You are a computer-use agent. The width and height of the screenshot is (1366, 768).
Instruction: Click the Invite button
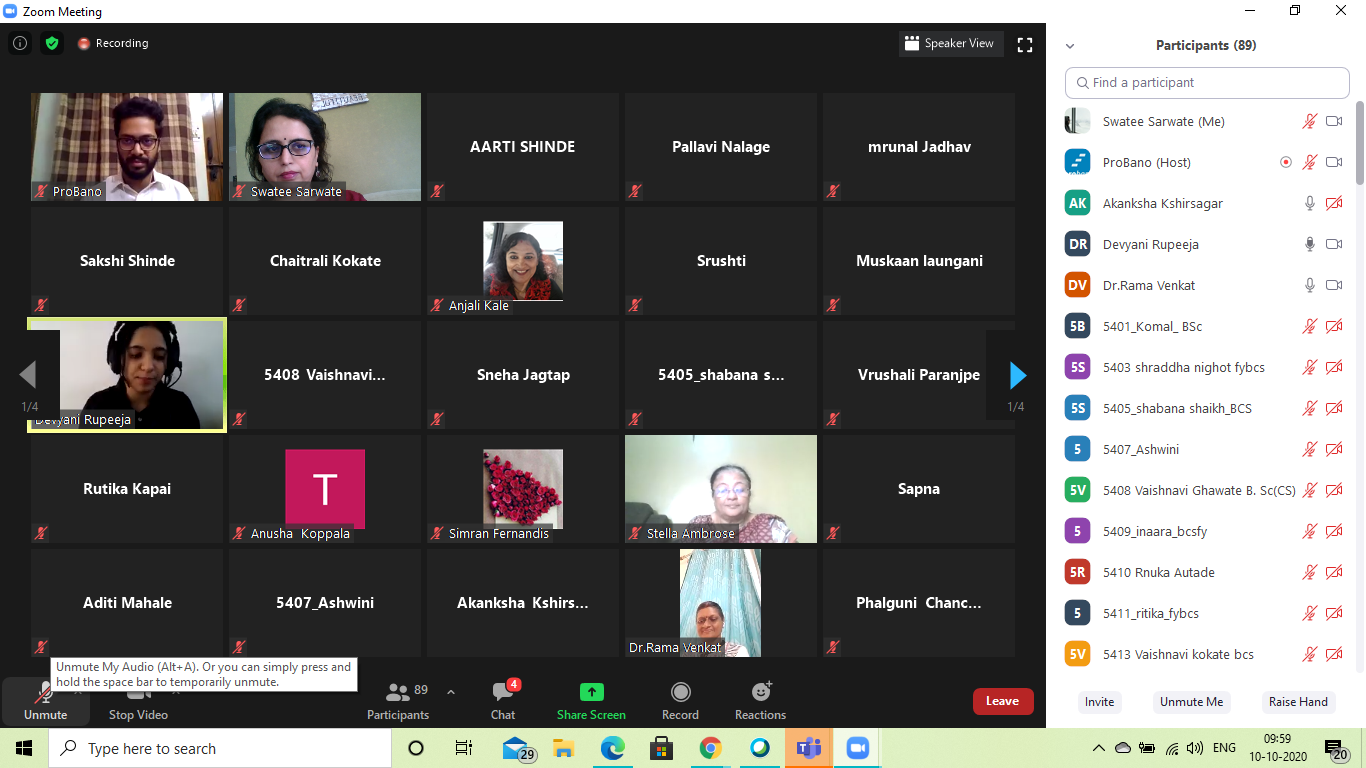1099,702
